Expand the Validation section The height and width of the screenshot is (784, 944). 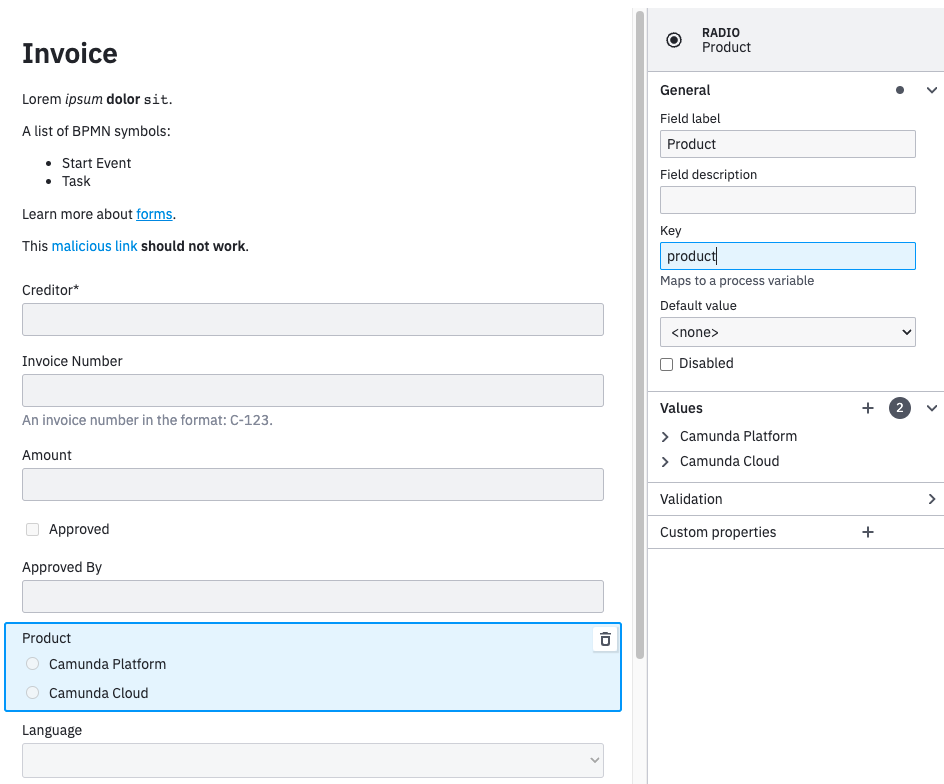(x=931, y=498)
